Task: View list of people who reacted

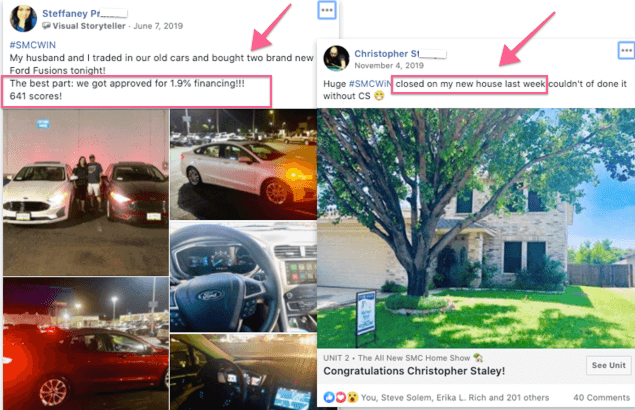Action: coord(455,397)
